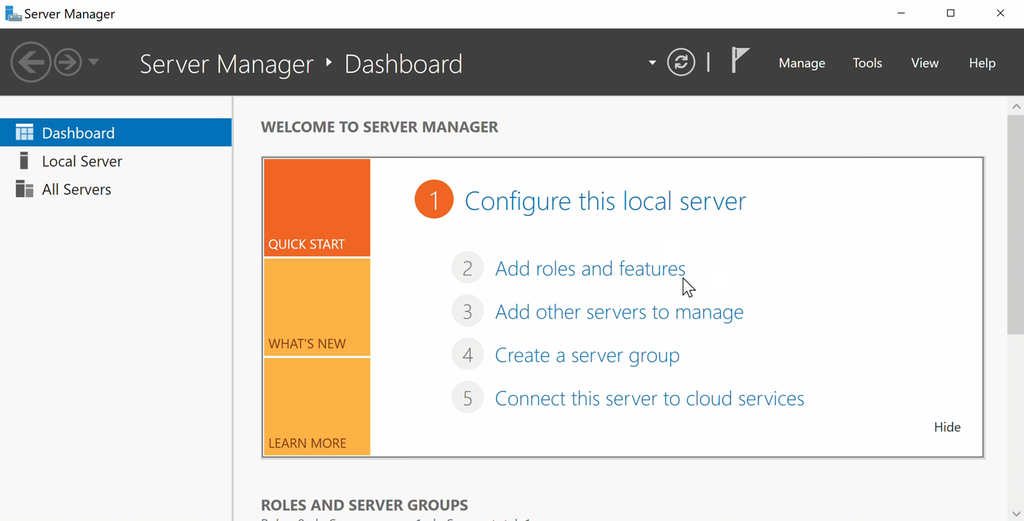Click the forward navigation arrow
Image resolution: width=1024 pixels, height=521 pixels.
(67, 62)
